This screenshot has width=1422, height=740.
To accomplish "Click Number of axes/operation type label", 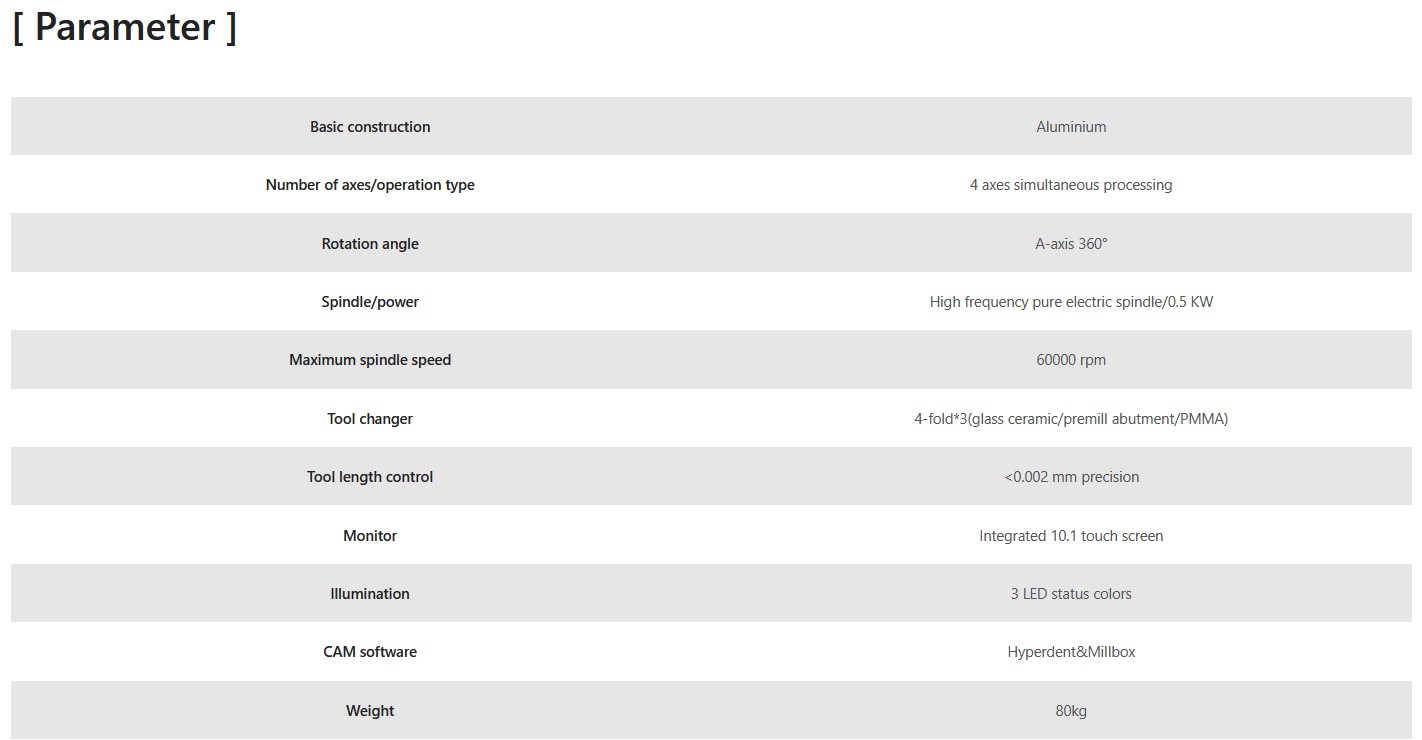I will (370, 185).
